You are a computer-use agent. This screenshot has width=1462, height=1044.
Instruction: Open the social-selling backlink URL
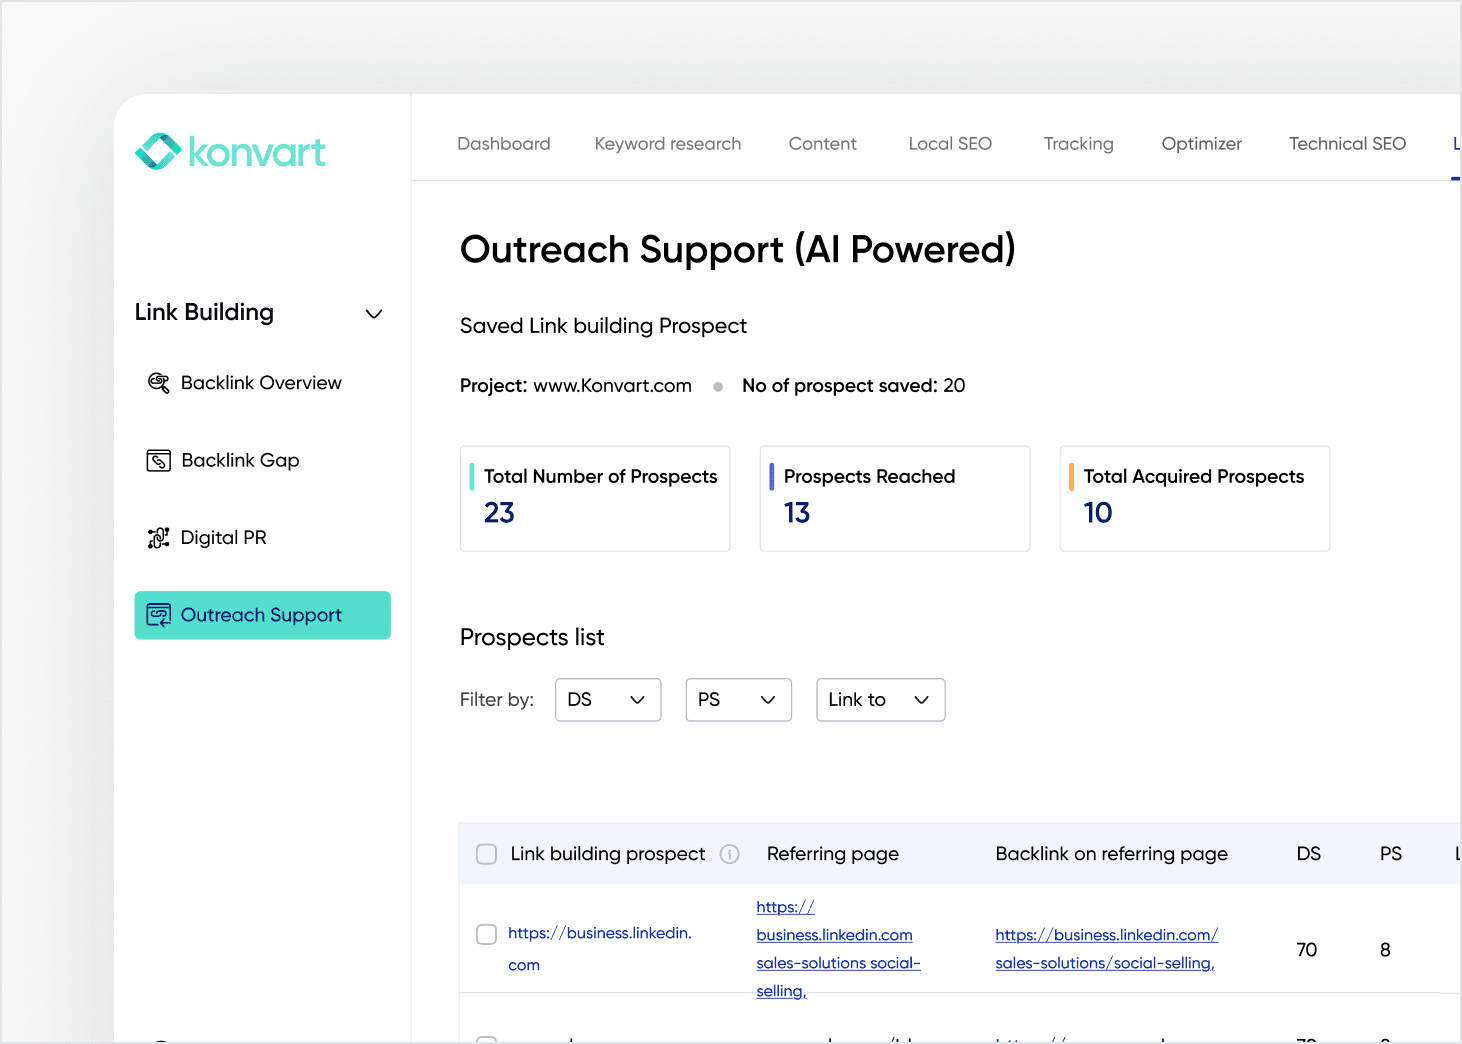1106,948
